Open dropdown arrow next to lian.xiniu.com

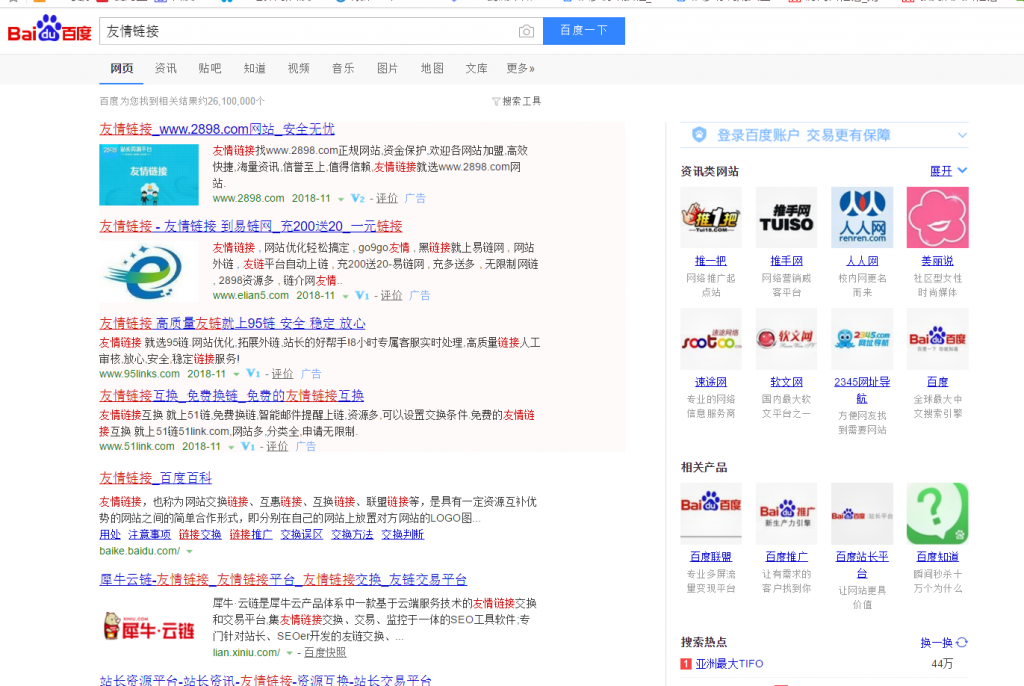coord(289,653)
